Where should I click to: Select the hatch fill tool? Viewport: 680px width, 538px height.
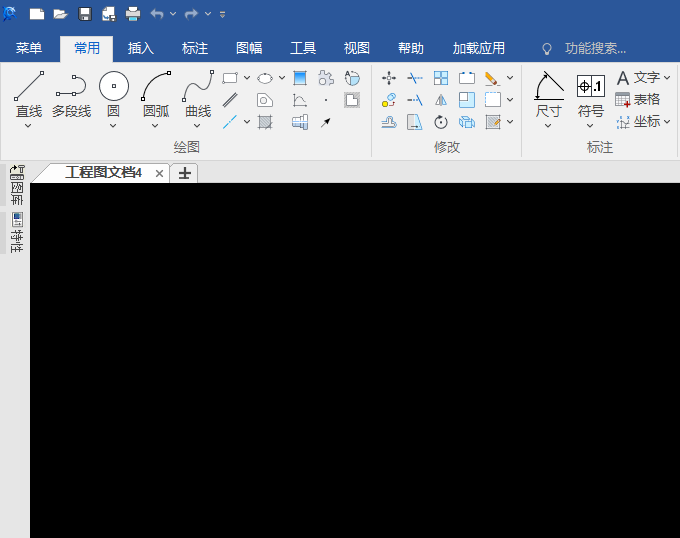click(265, 122)
